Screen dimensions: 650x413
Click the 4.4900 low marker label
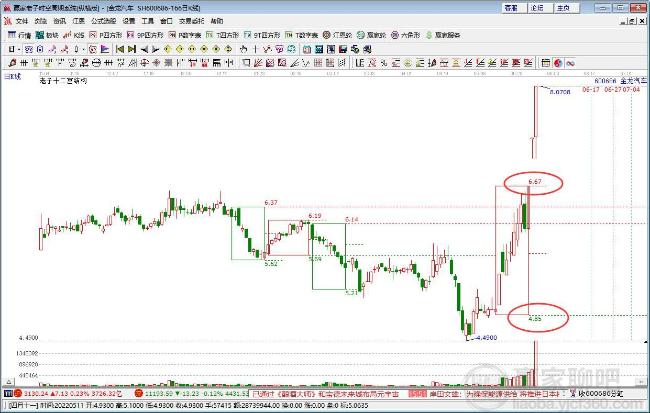click(x=486, y=338)
